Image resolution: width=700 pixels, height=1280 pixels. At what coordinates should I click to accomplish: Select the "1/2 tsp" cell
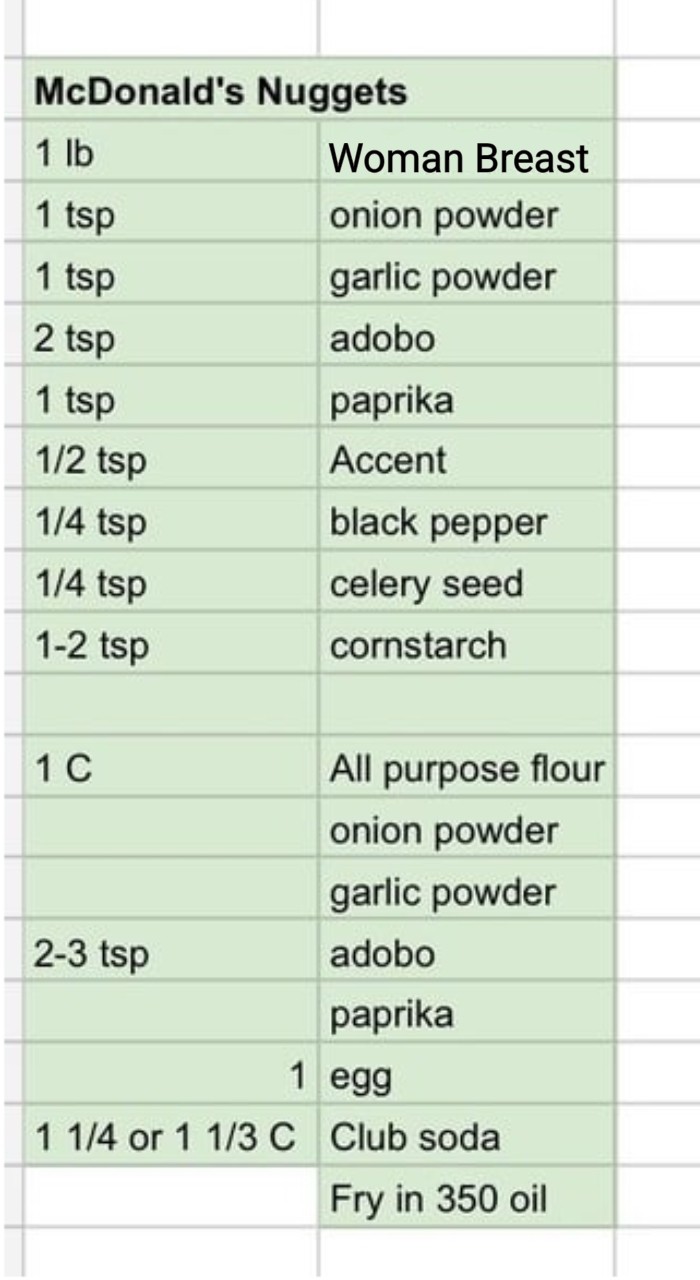[170, 461]
